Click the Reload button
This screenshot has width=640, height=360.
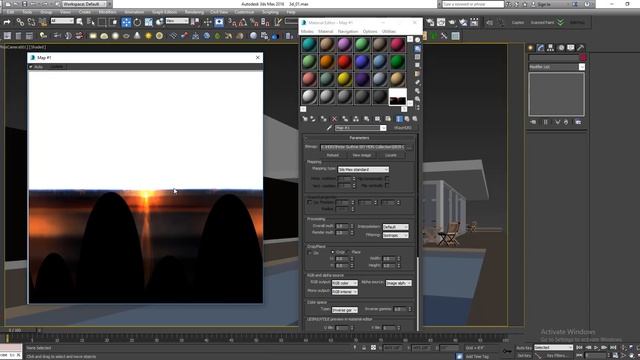point(332,155)
